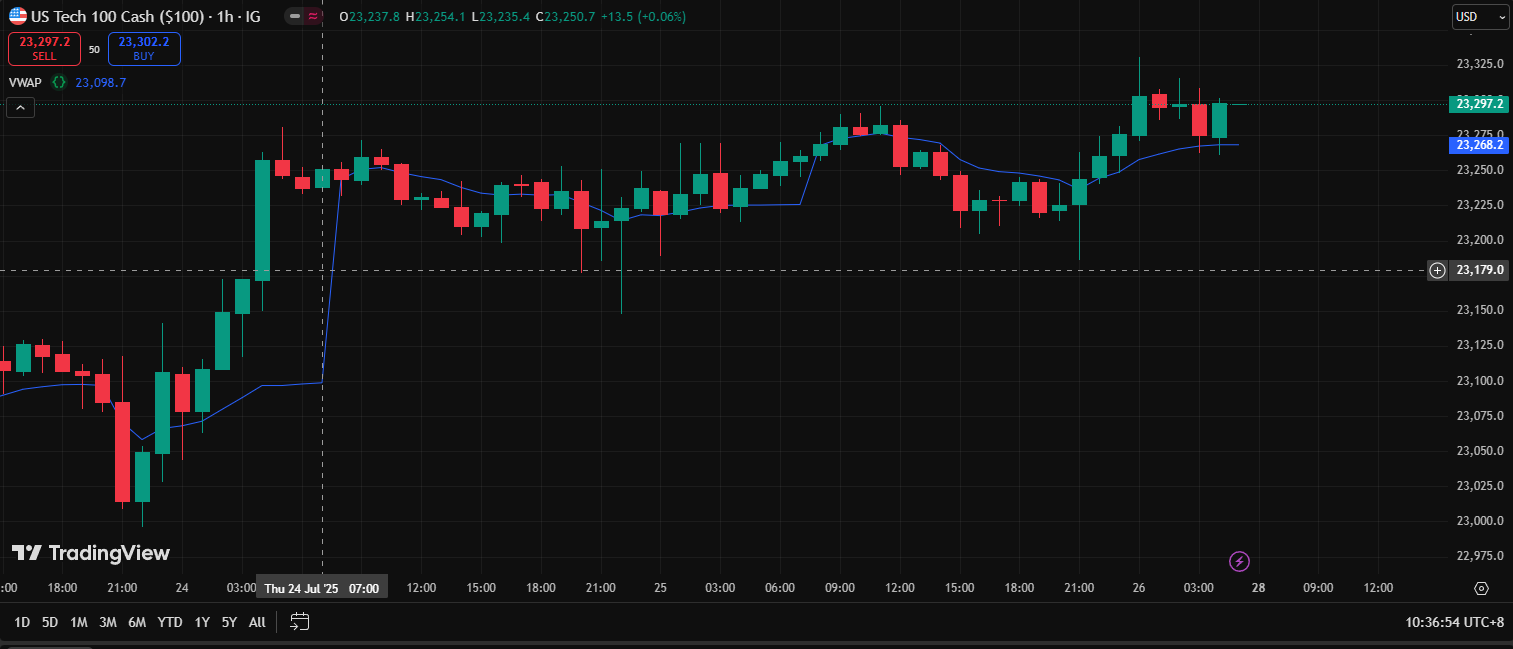Select the YTD date range
Image resolution: width=1513 pixels, height=649 pixels.
tap(170, 622)
